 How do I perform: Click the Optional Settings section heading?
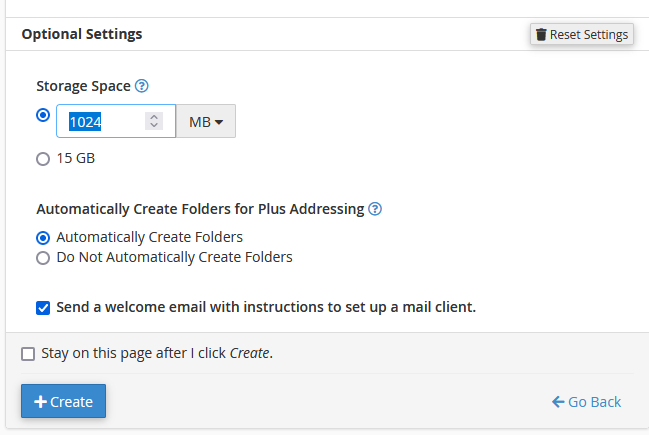point(82,35)
